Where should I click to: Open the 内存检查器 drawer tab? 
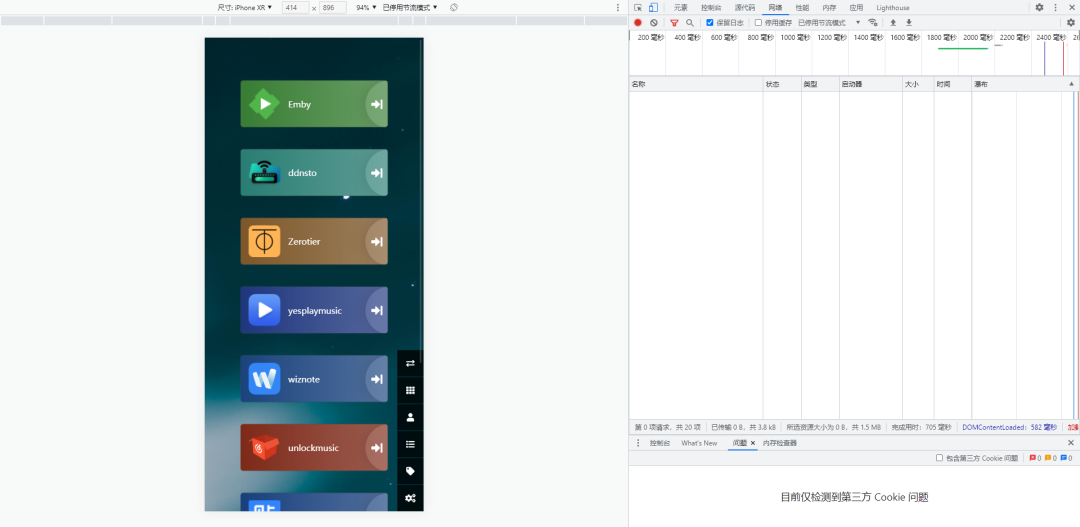pyautogui.click(x=780, y=443)
